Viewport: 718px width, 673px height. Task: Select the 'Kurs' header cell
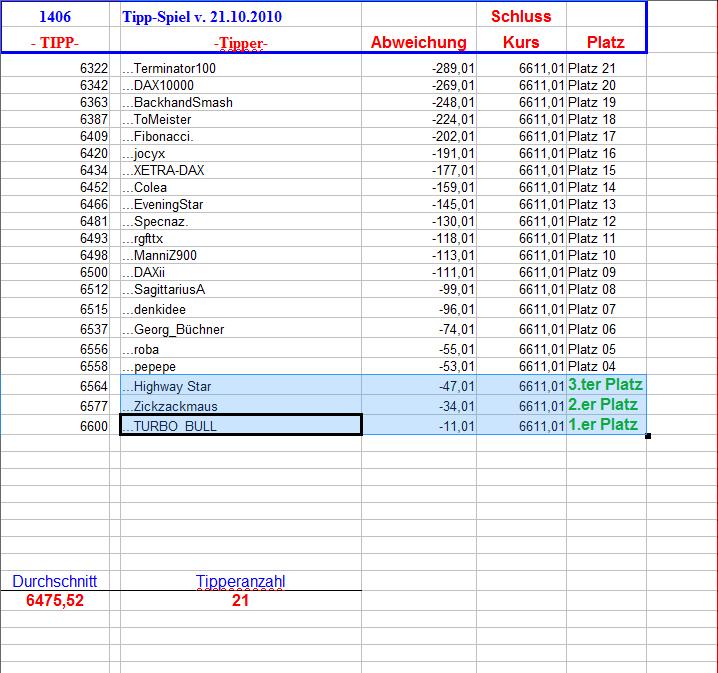pos(521,42)
